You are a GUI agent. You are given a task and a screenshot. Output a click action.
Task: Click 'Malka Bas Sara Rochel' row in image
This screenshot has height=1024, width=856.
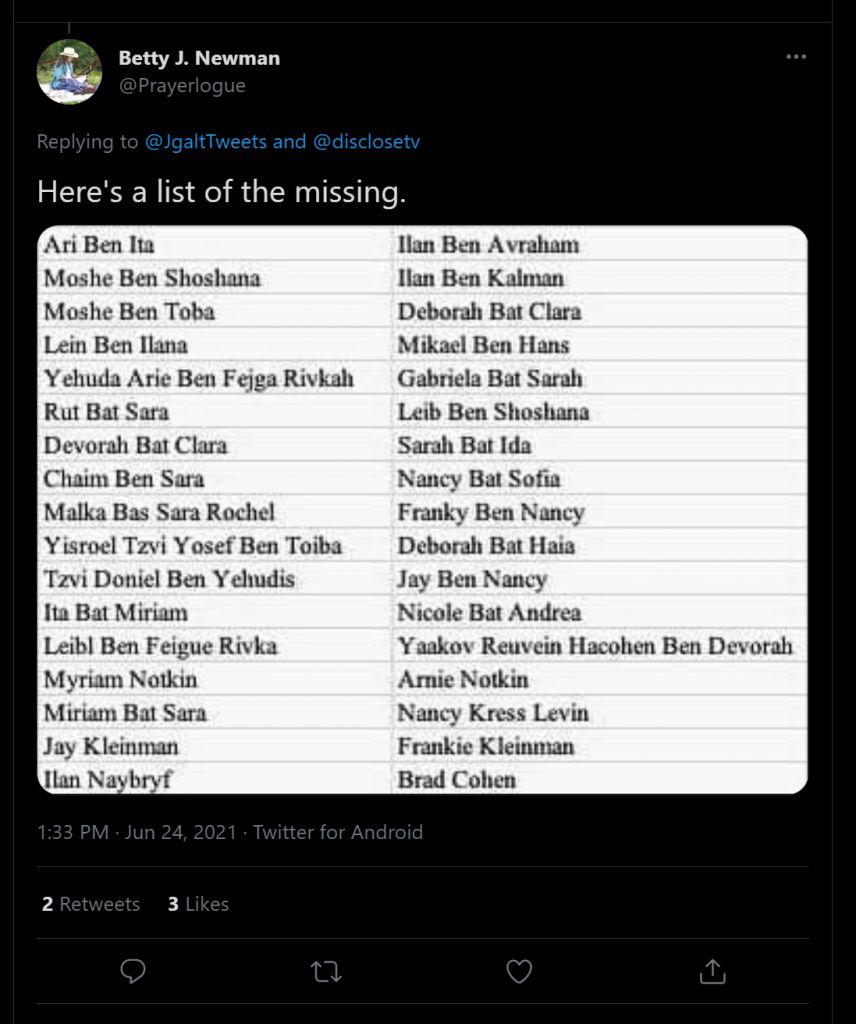159,512
